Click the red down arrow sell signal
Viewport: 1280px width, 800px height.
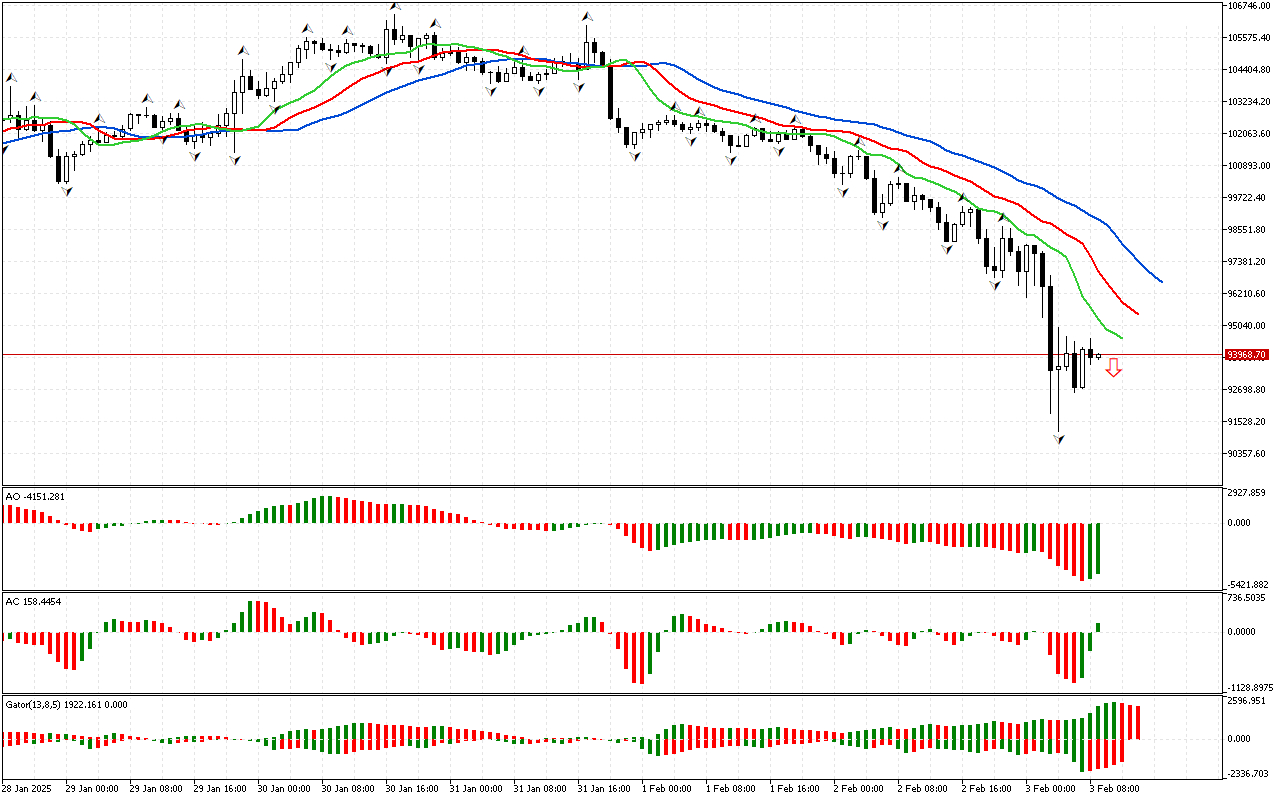pos(1113,369)
